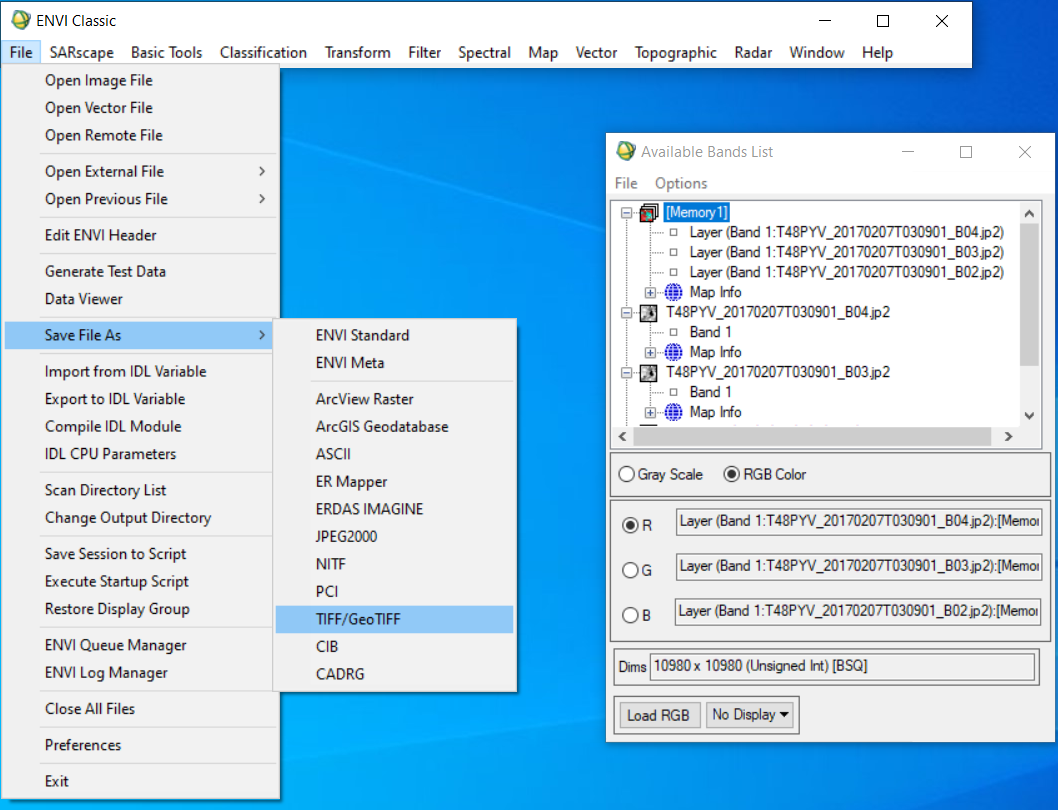Click the bands list horizontal scrollbar thumb
The image size is (1058, 810).
(812, 437)
